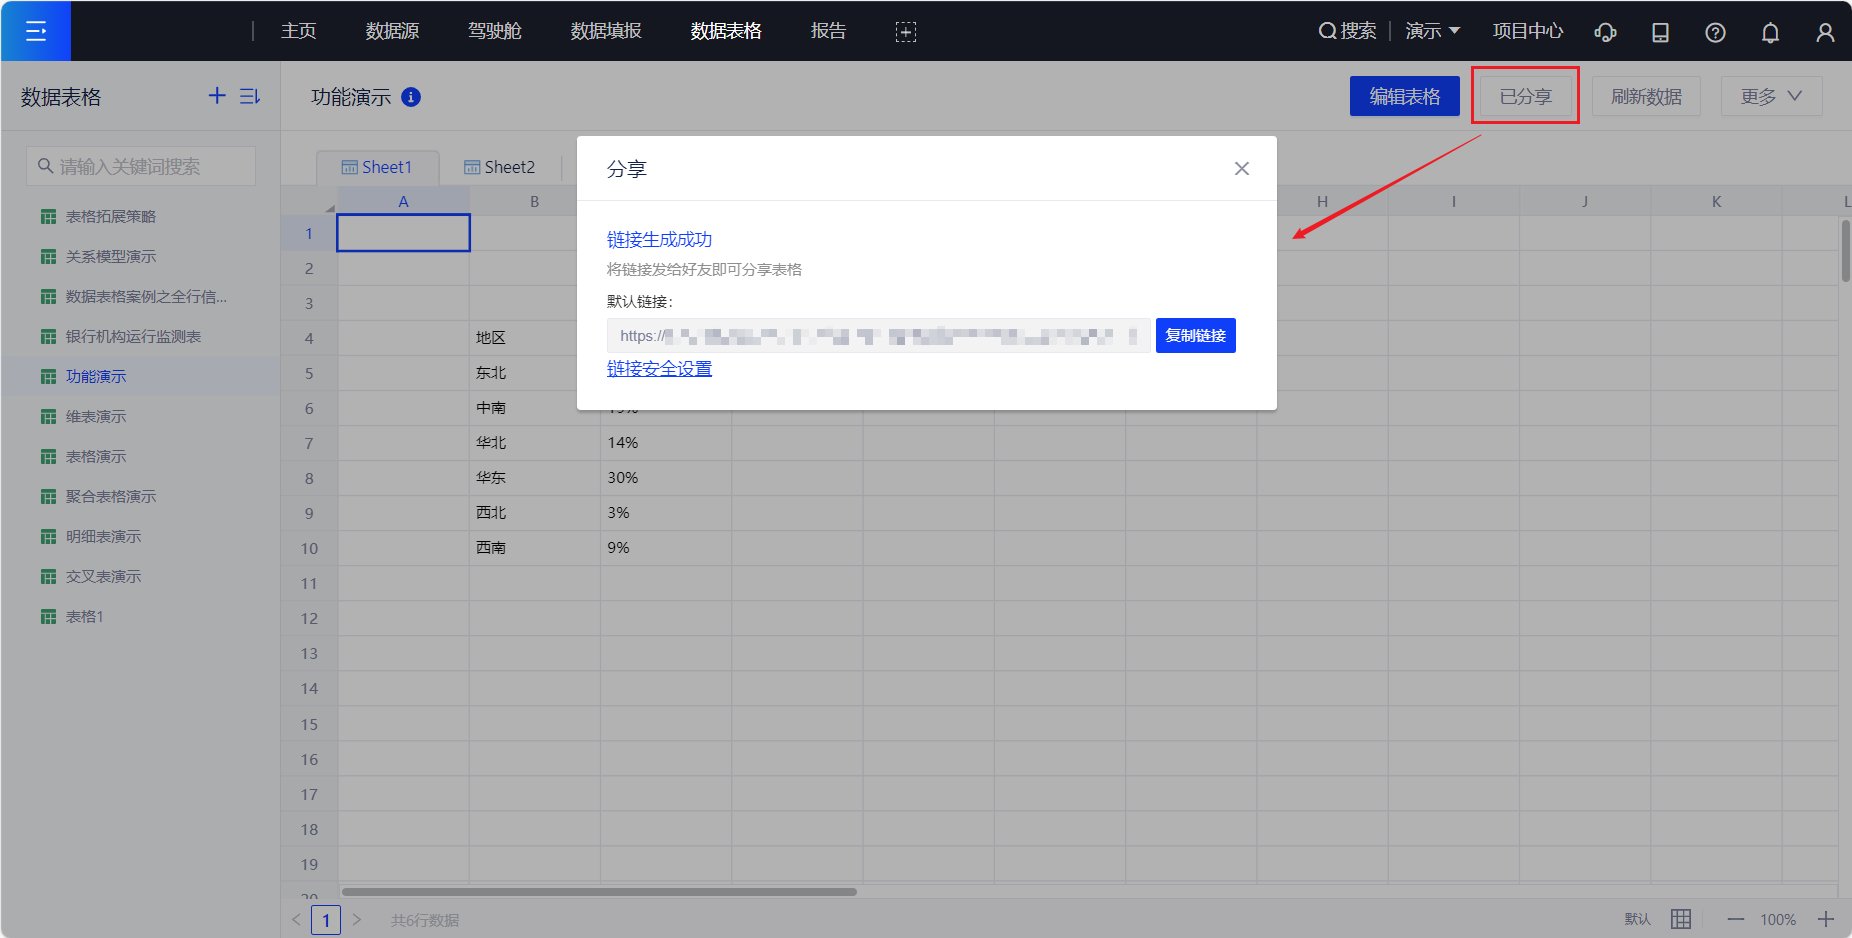Open the user profile icon
This screenshot has width=1852, height=938.
tap(1825, 32)
